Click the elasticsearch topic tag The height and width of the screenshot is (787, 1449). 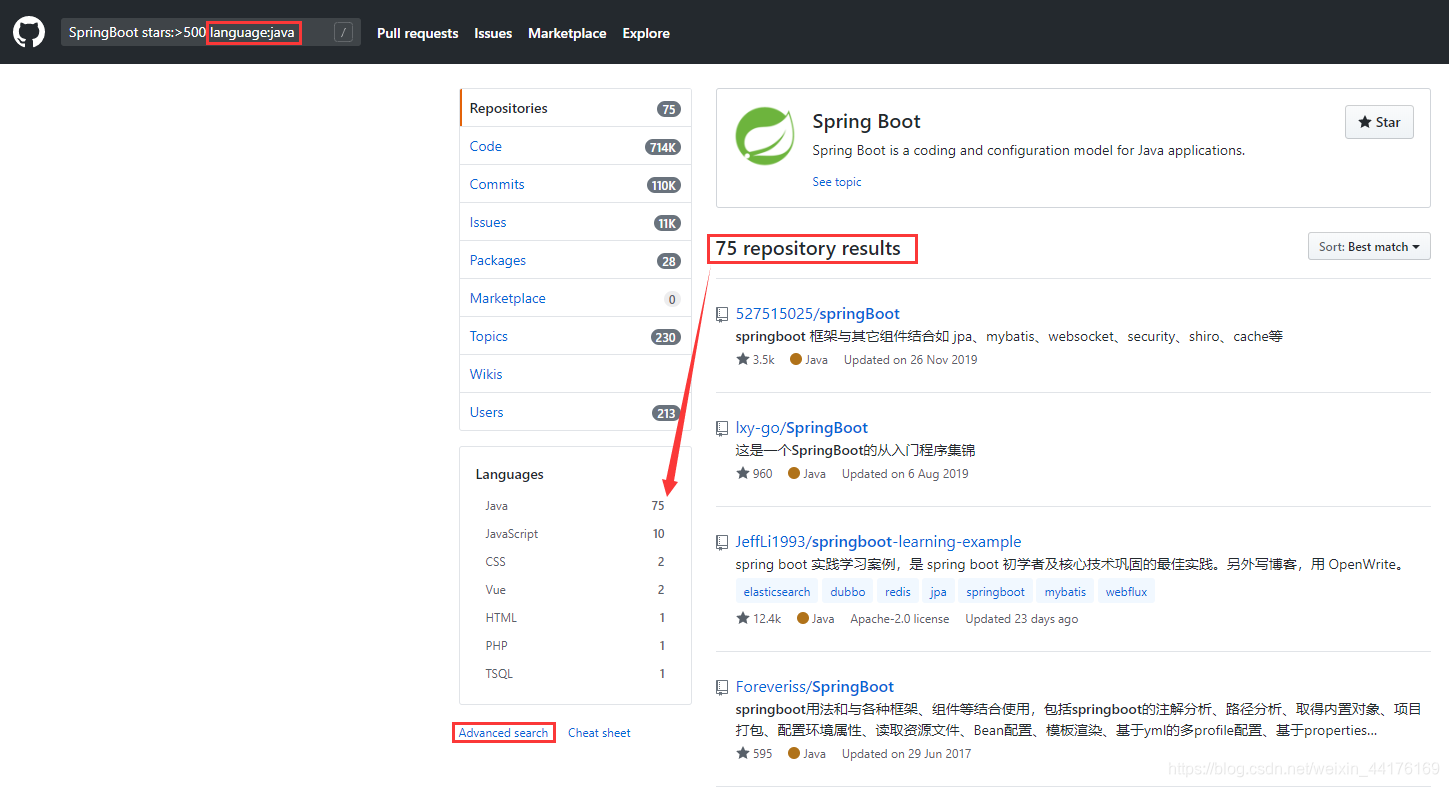tap(777, 592)
